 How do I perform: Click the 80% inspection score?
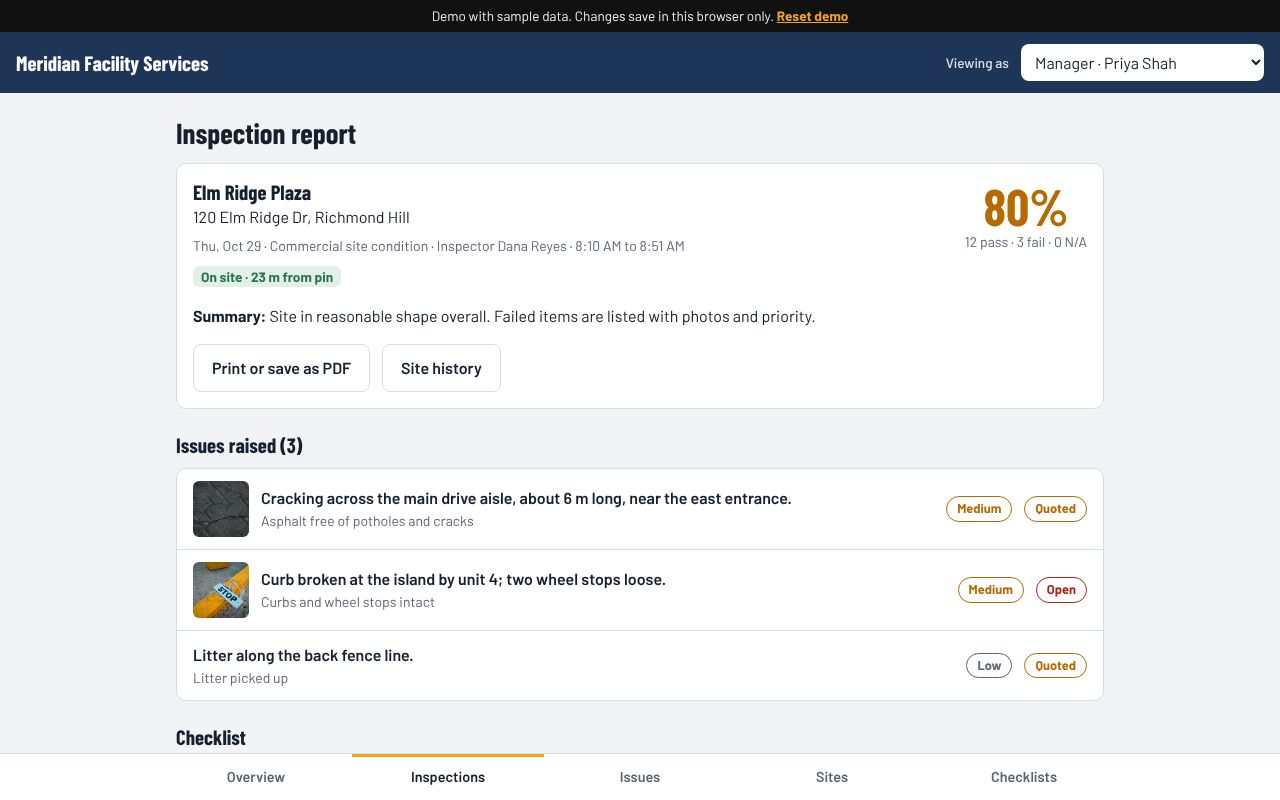tap(1025, 208)
